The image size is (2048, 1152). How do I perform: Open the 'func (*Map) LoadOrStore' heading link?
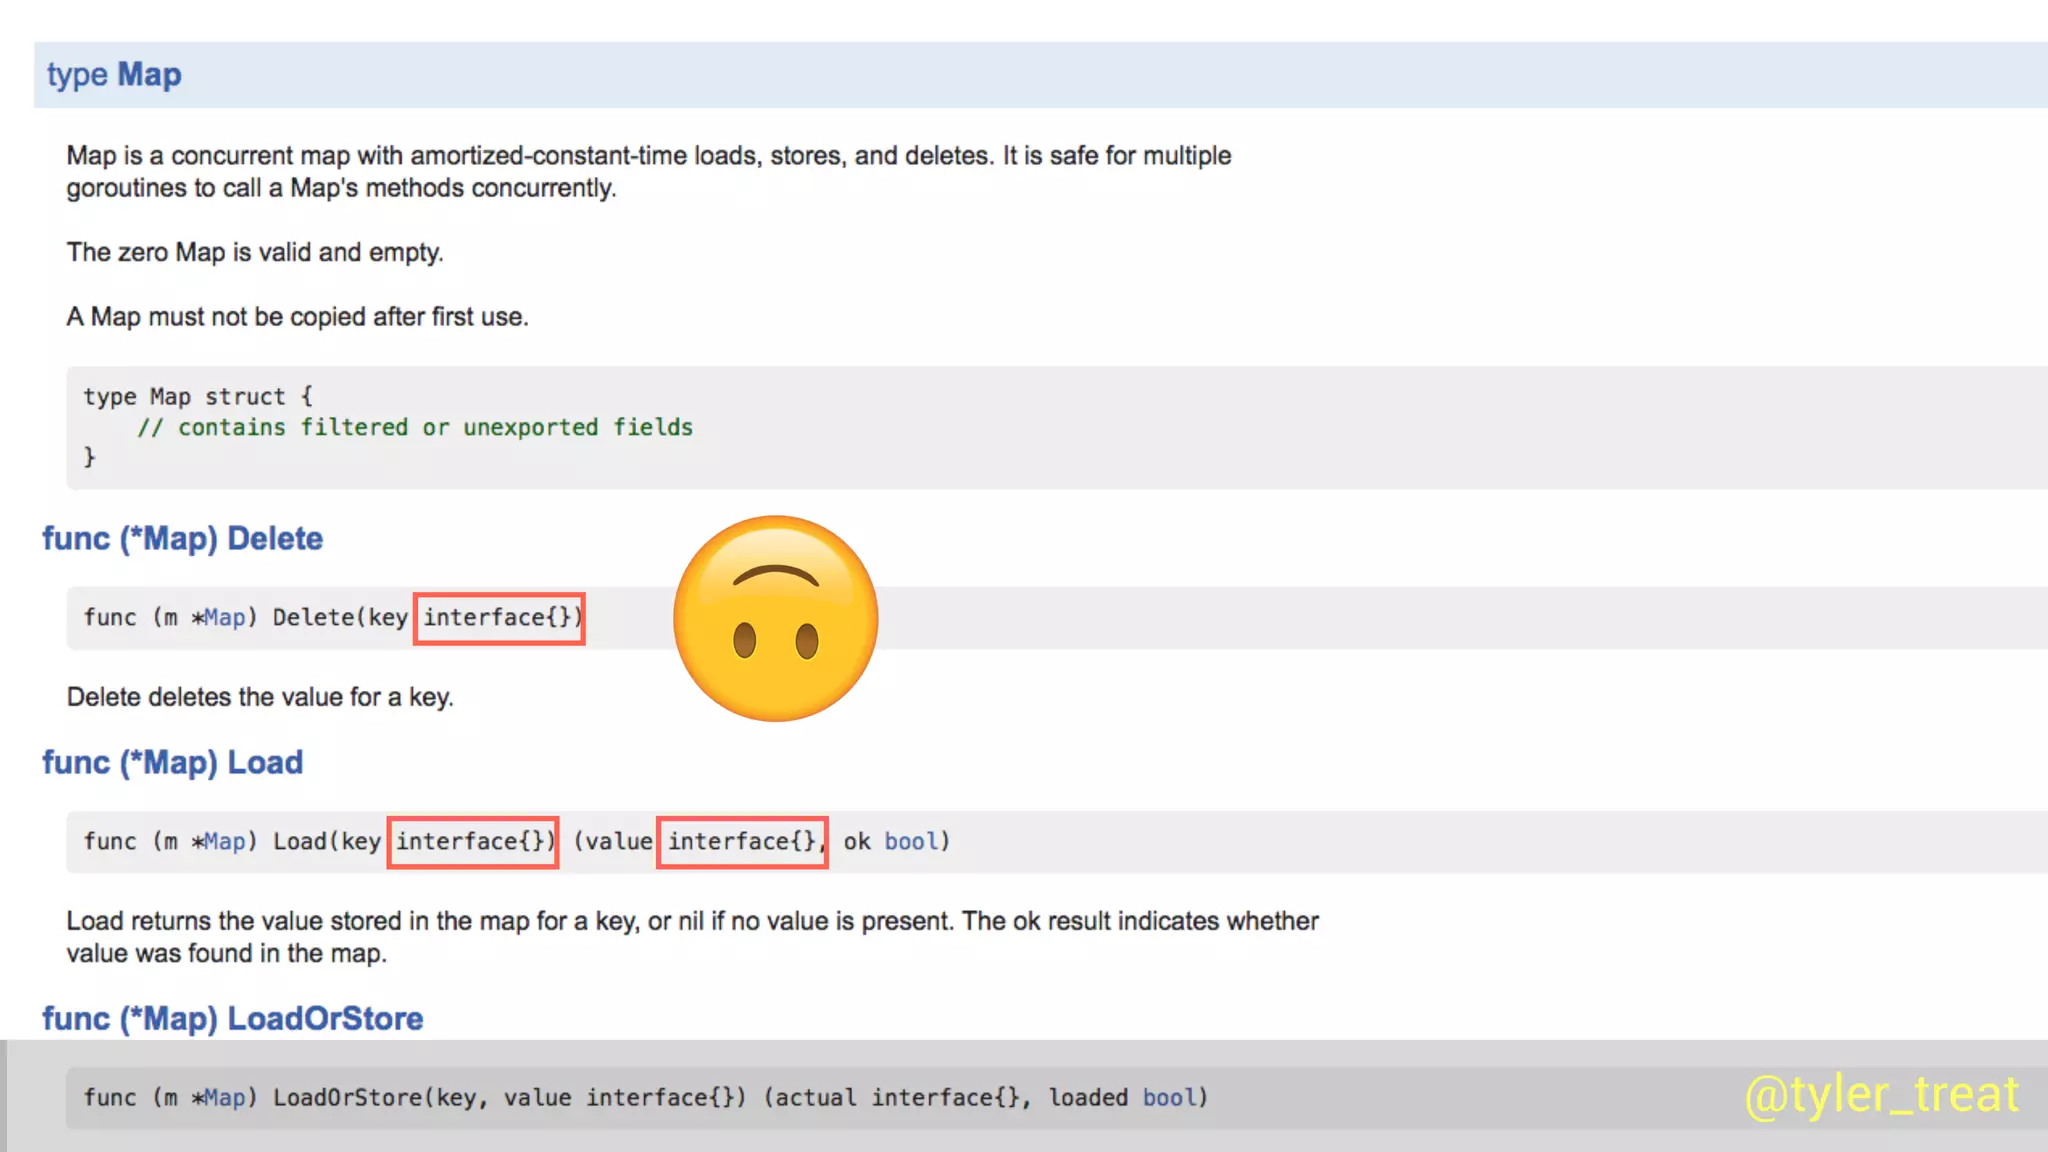click(232, 1019)
